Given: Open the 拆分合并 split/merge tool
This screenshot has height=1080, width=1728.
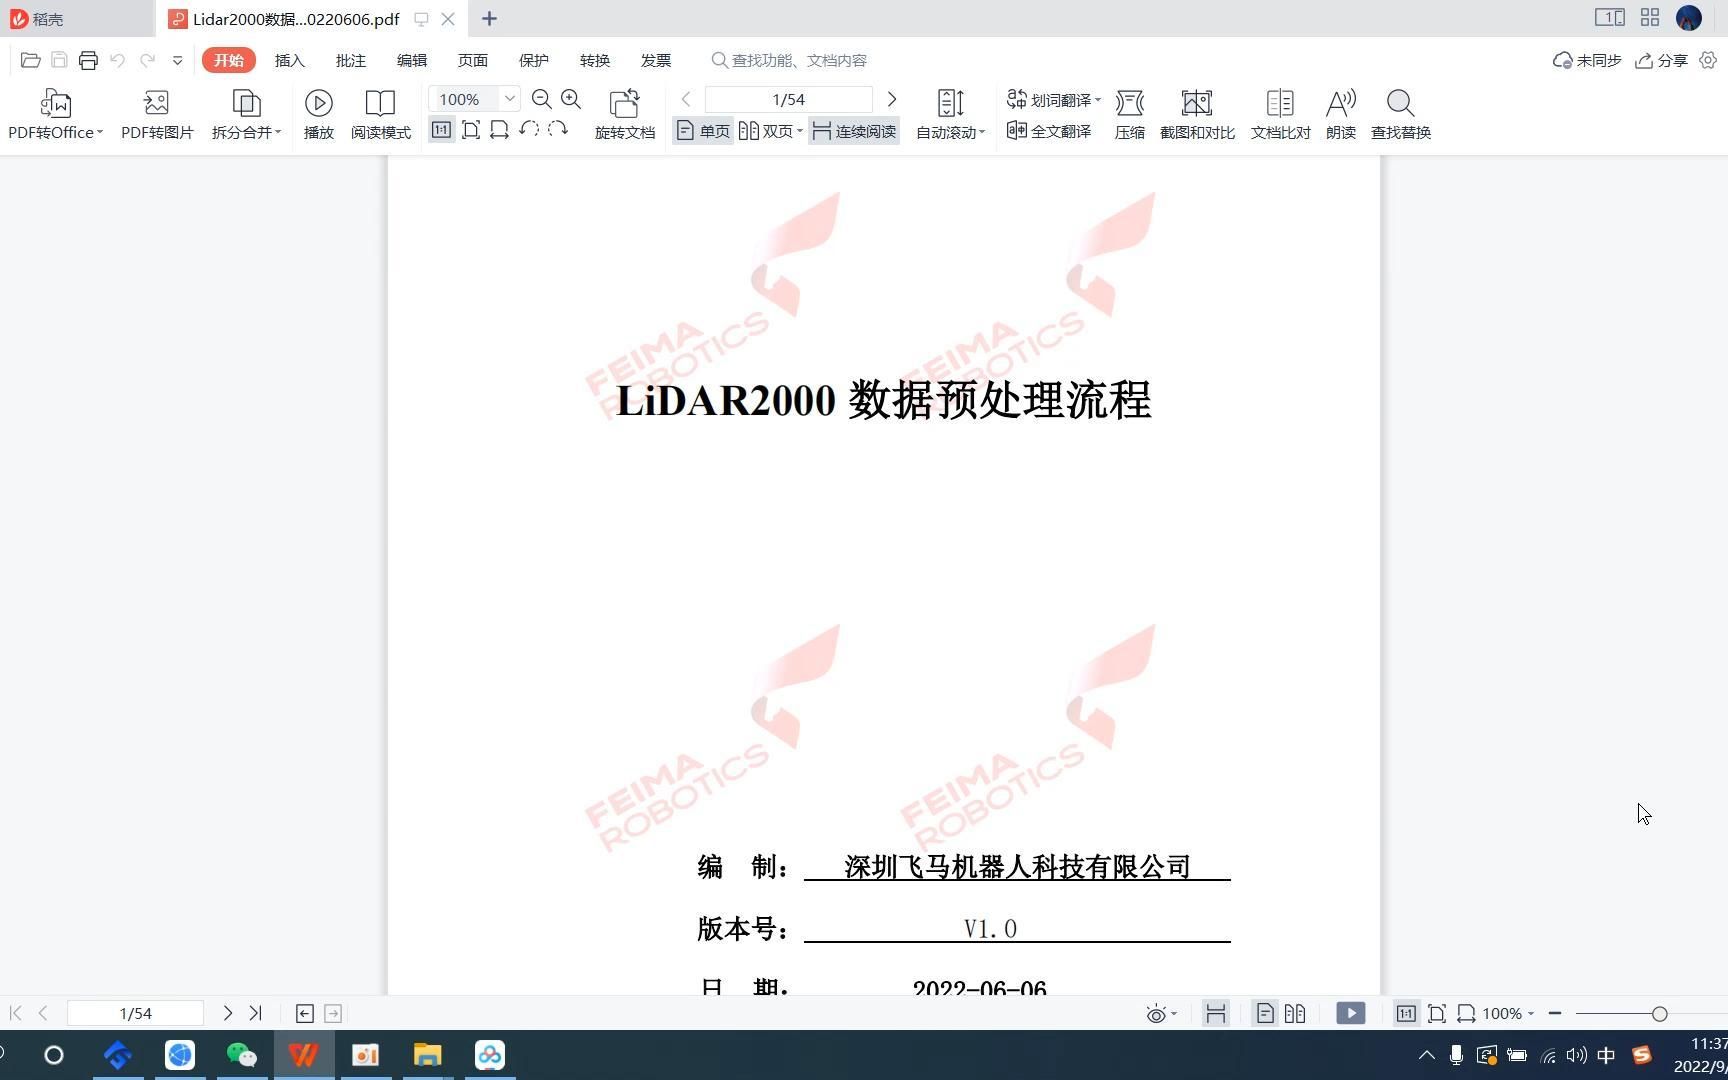Looking at the screenshot, I should click(246, 114).
